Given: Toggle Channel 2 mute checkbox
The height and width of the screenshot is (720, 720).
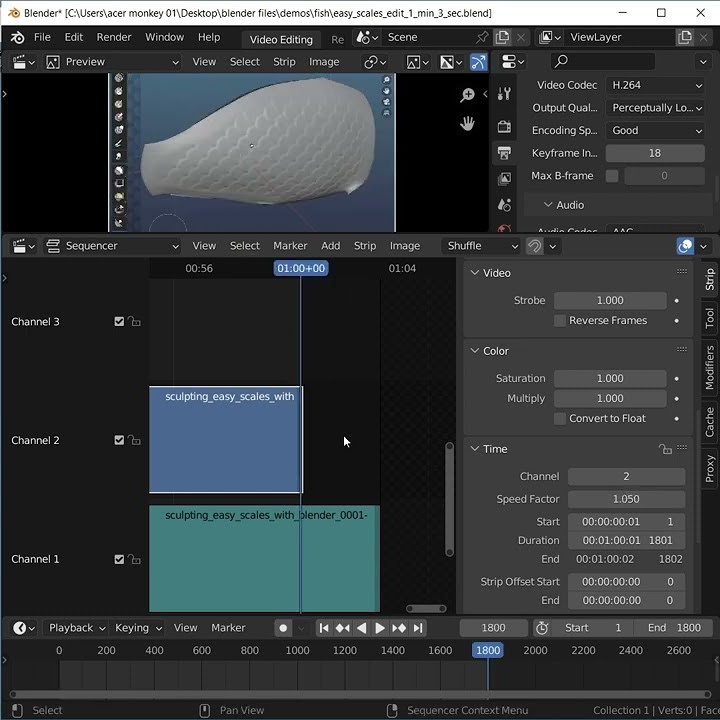Looking at the screenshot, I should tap(119, 440).
